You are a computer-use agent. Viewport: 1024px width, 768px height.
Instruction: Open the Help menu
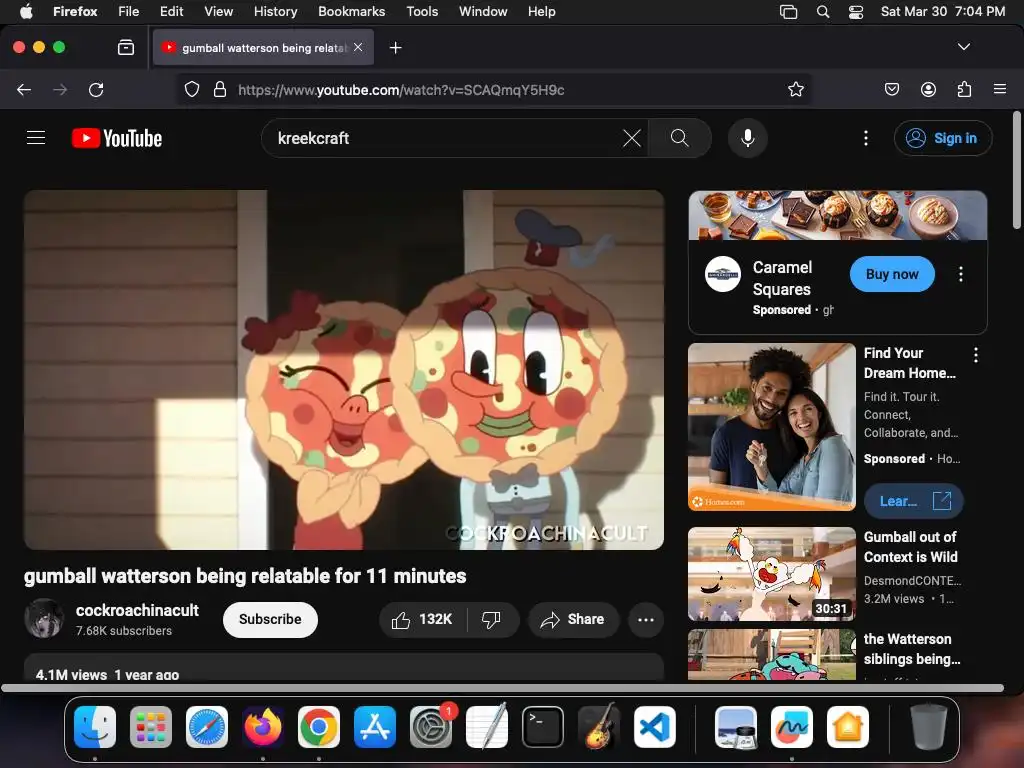click(x=541, y=12)
